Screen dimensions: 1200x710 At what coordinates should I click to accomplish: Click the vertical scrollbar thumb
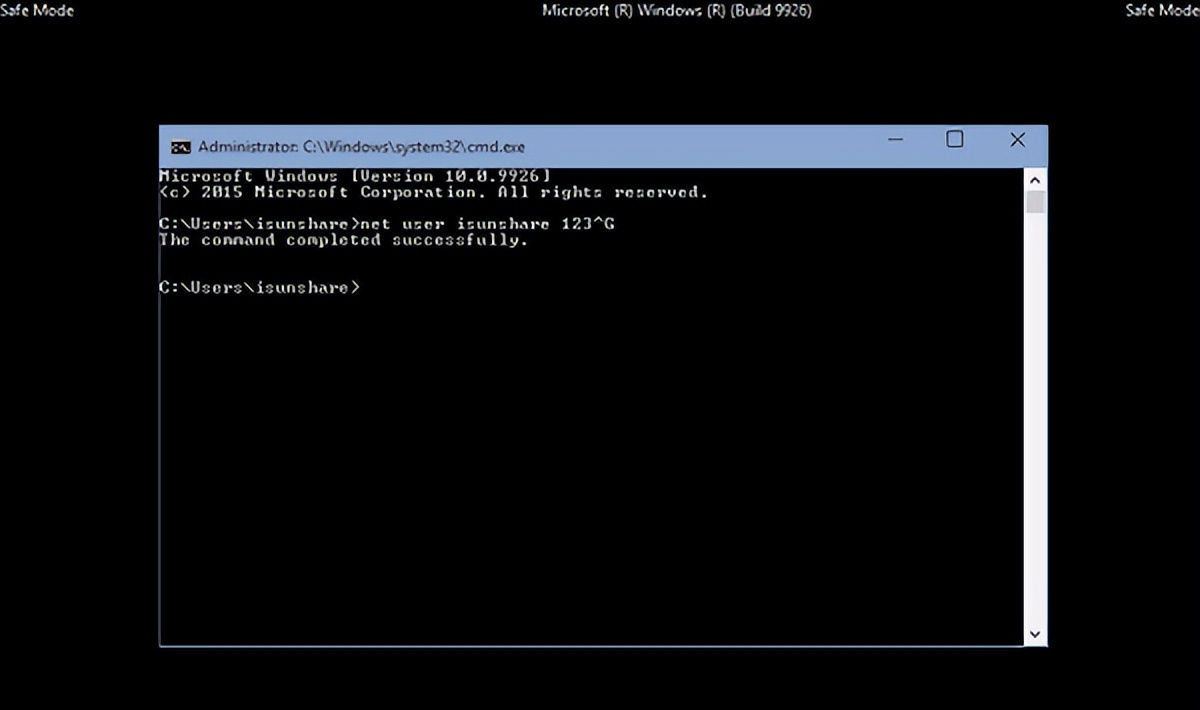pyautogui.click(x=1035, y=201)
